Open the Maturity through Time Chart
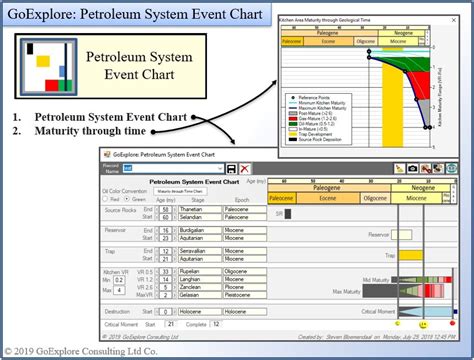The height and width of the screenshot is (360, 474). 180,191
